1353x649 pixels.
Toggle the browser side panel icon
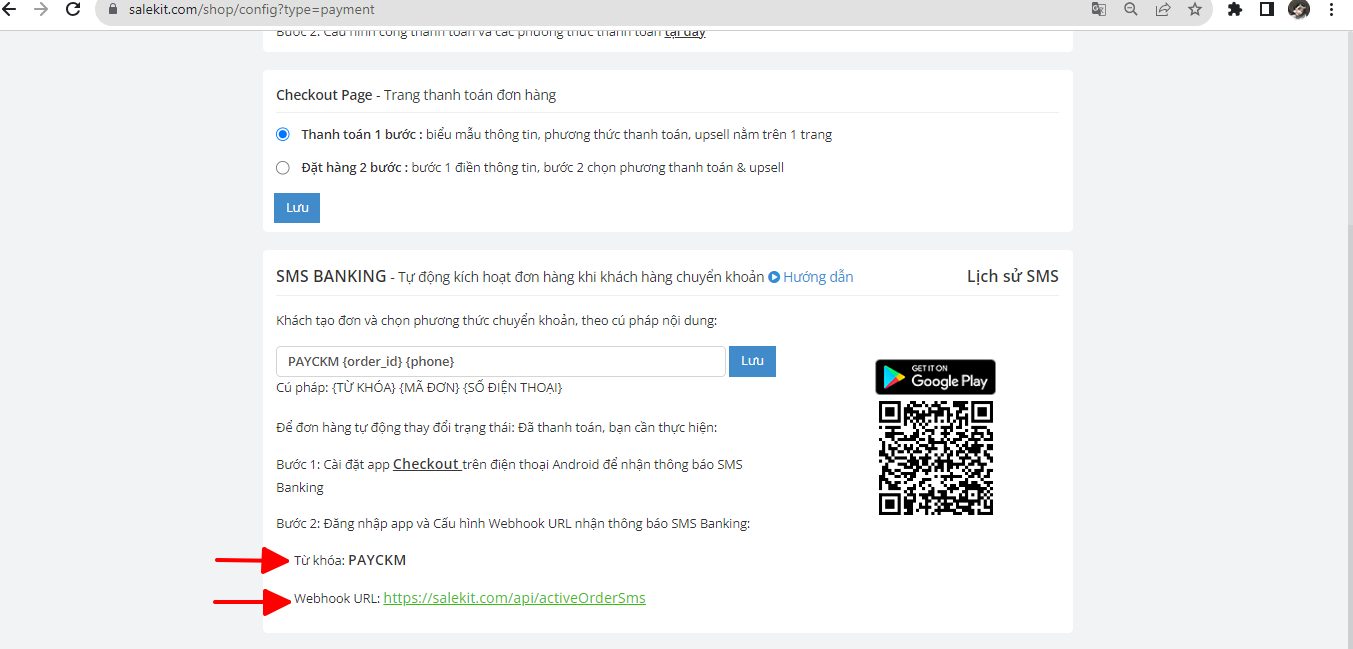click(x=1267, y=10)
